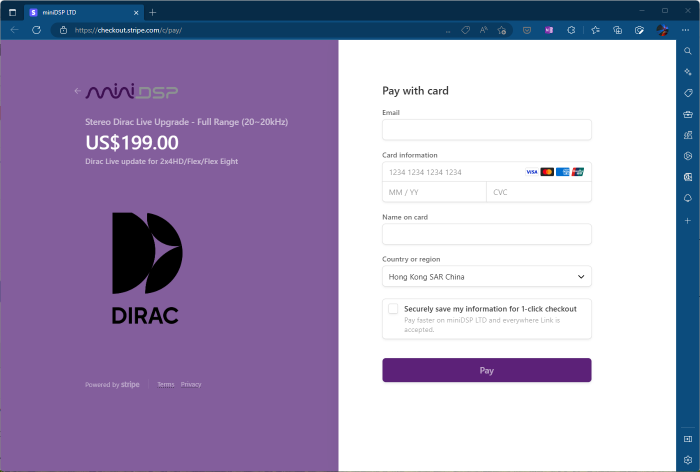Screen dimensions: 700x472
Task: View site information lock icon
Action: point(63,30)
